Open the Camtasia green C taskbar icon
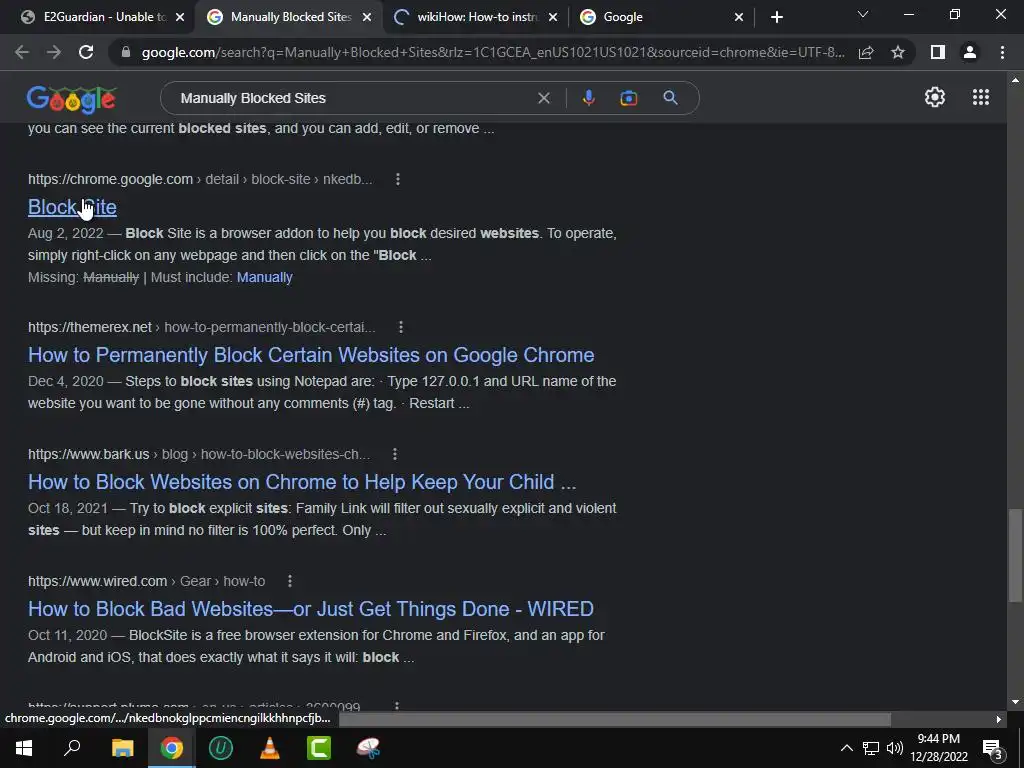 [x=319, y=748]
